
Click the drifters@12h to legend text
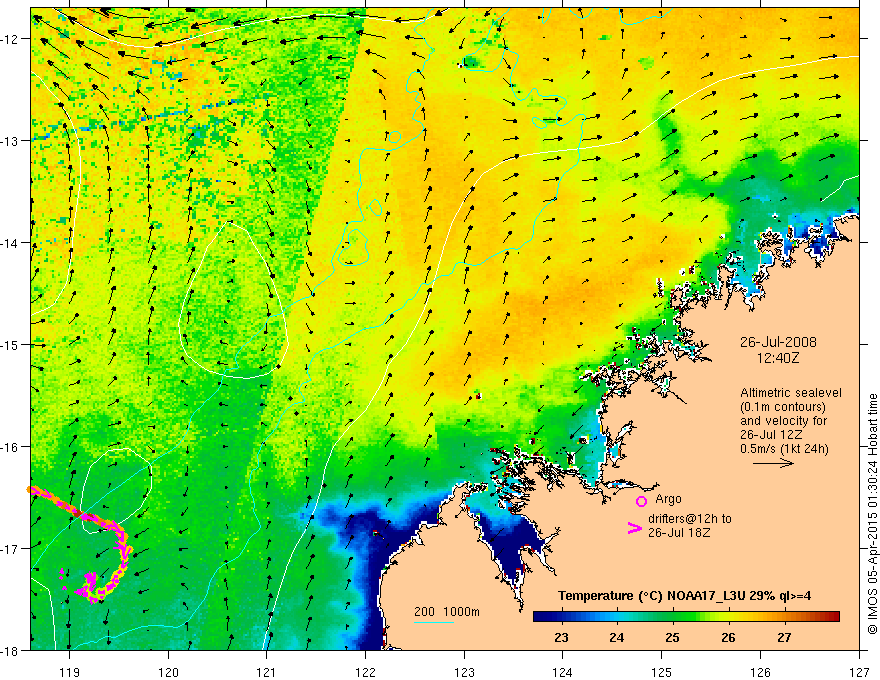690,519
